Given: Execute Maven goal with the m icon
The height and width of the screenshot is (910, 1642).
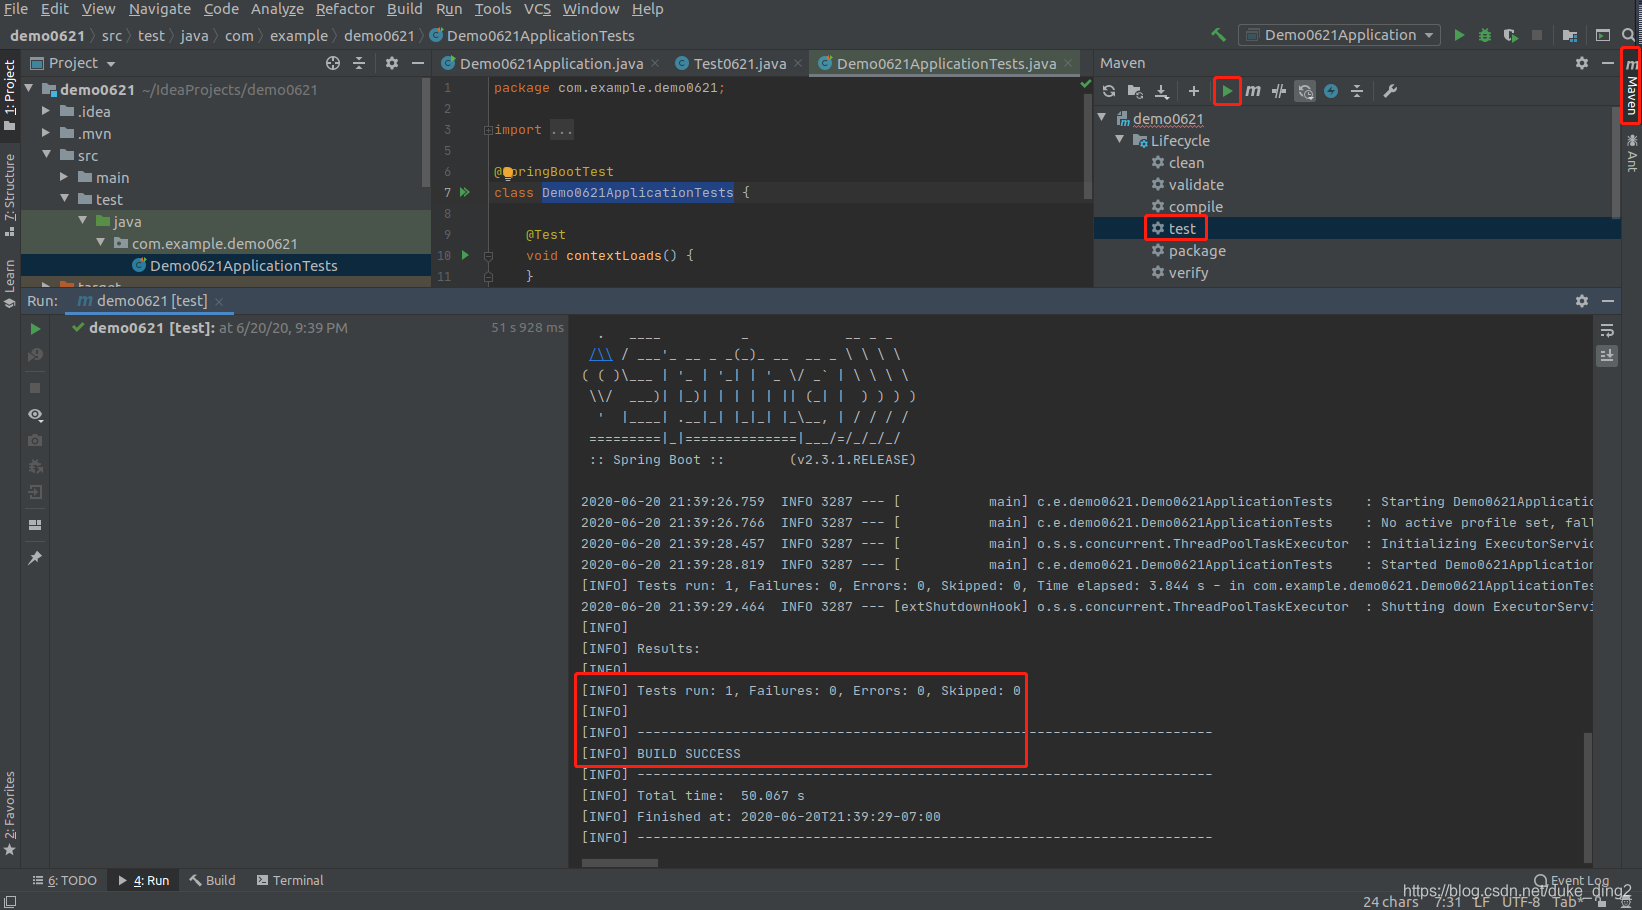Looking at the screenshot, I should [1253, 91].
